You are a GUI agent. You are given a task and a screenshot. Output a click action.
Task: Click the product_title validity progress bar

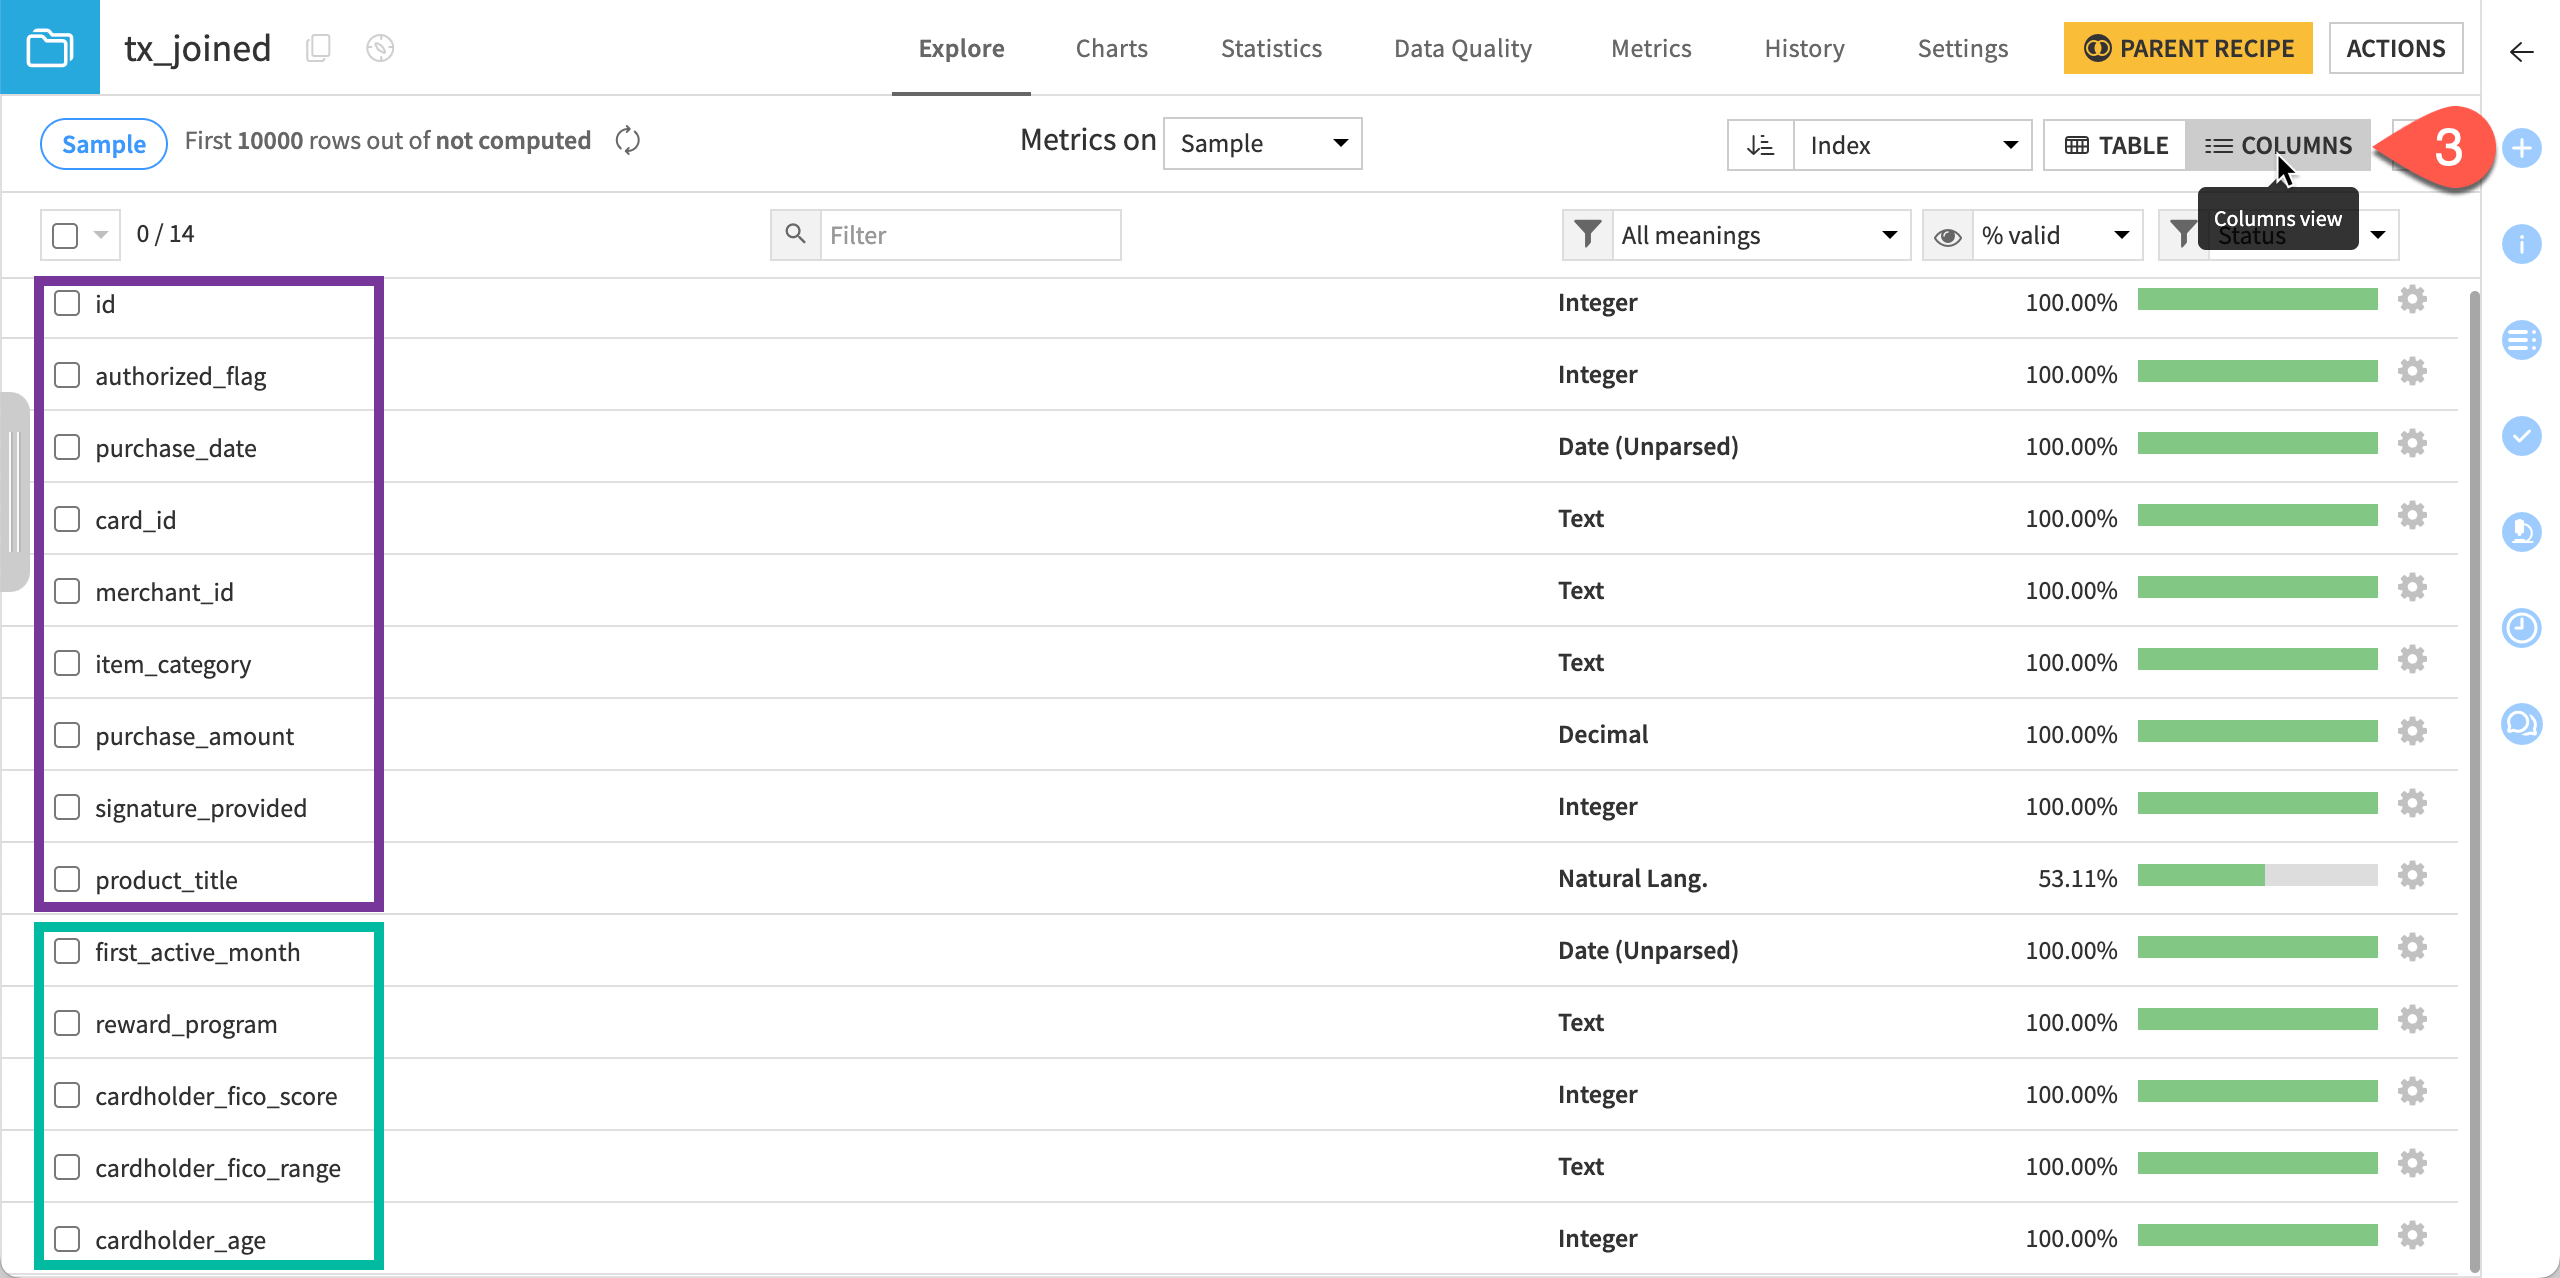pos(2258,875)
